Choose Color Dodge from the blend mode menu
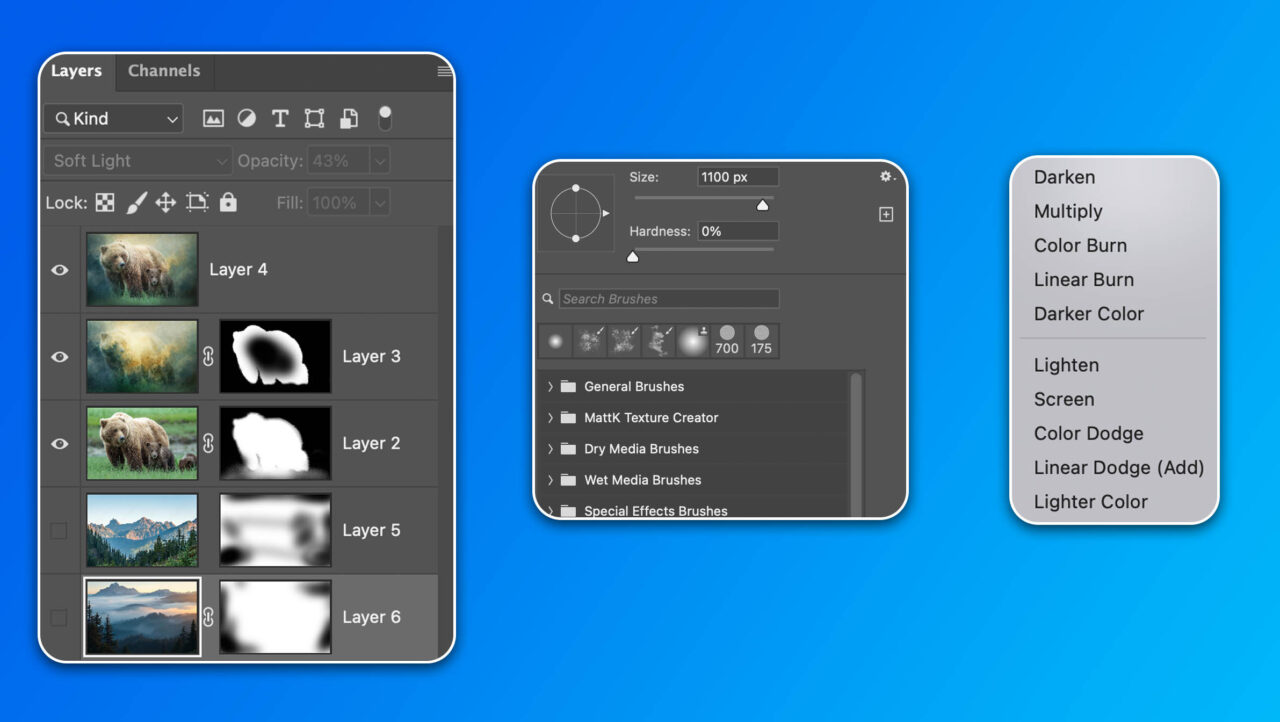Image resolution: width=1280 pixels, height=722 pixels. [x=1089, y=433]
